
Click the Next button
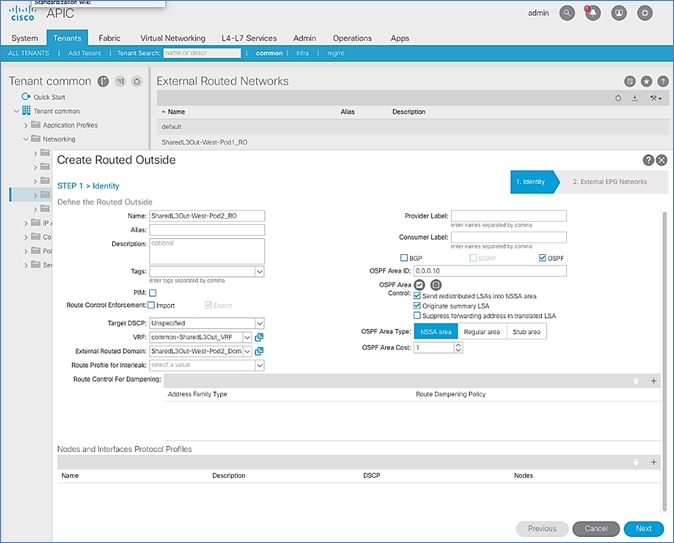click(643, 528)
